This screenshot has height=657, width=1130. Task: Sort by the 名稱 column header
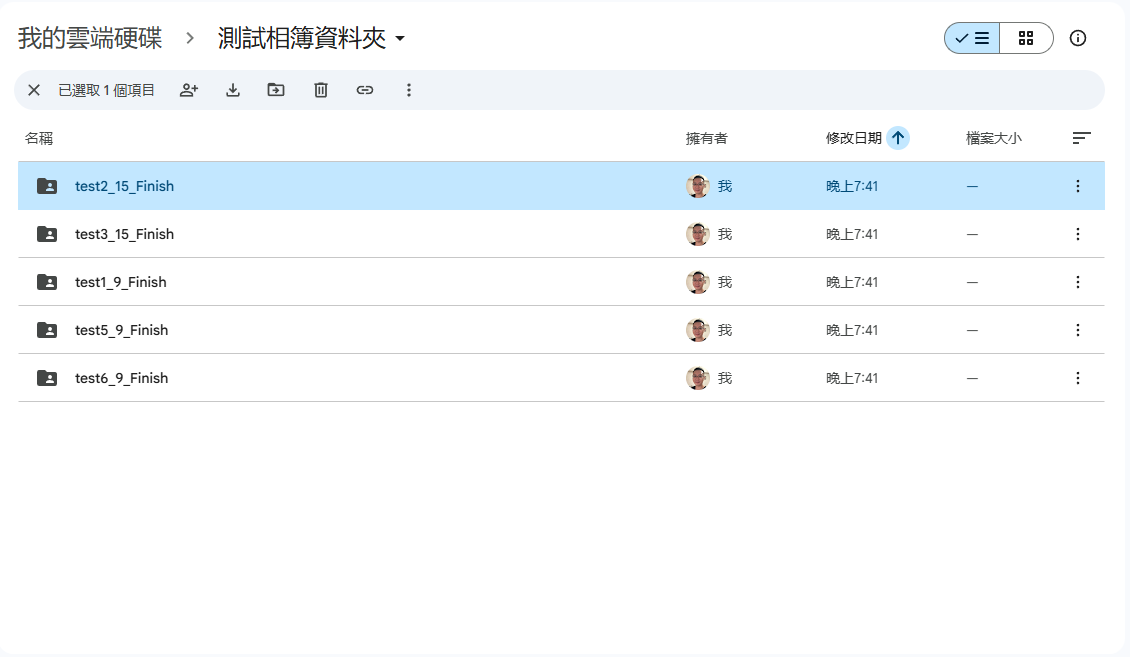[39, 138]
